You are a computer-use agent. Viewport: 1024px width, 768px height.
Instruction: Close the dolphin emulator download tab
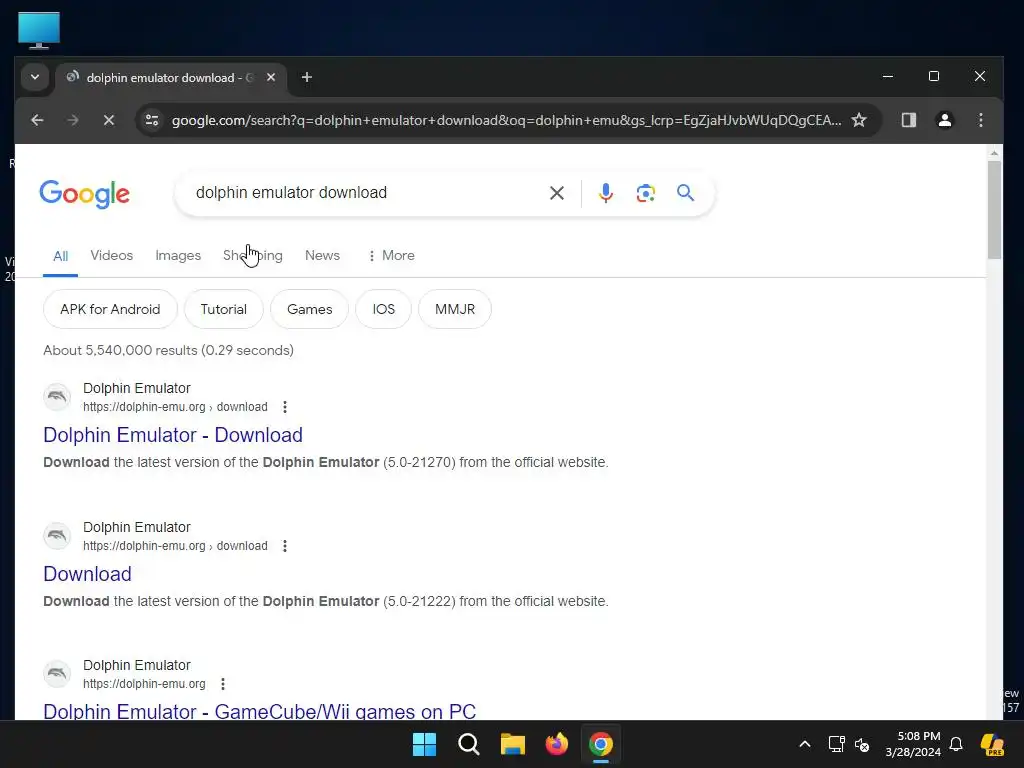tap(271, 77)
